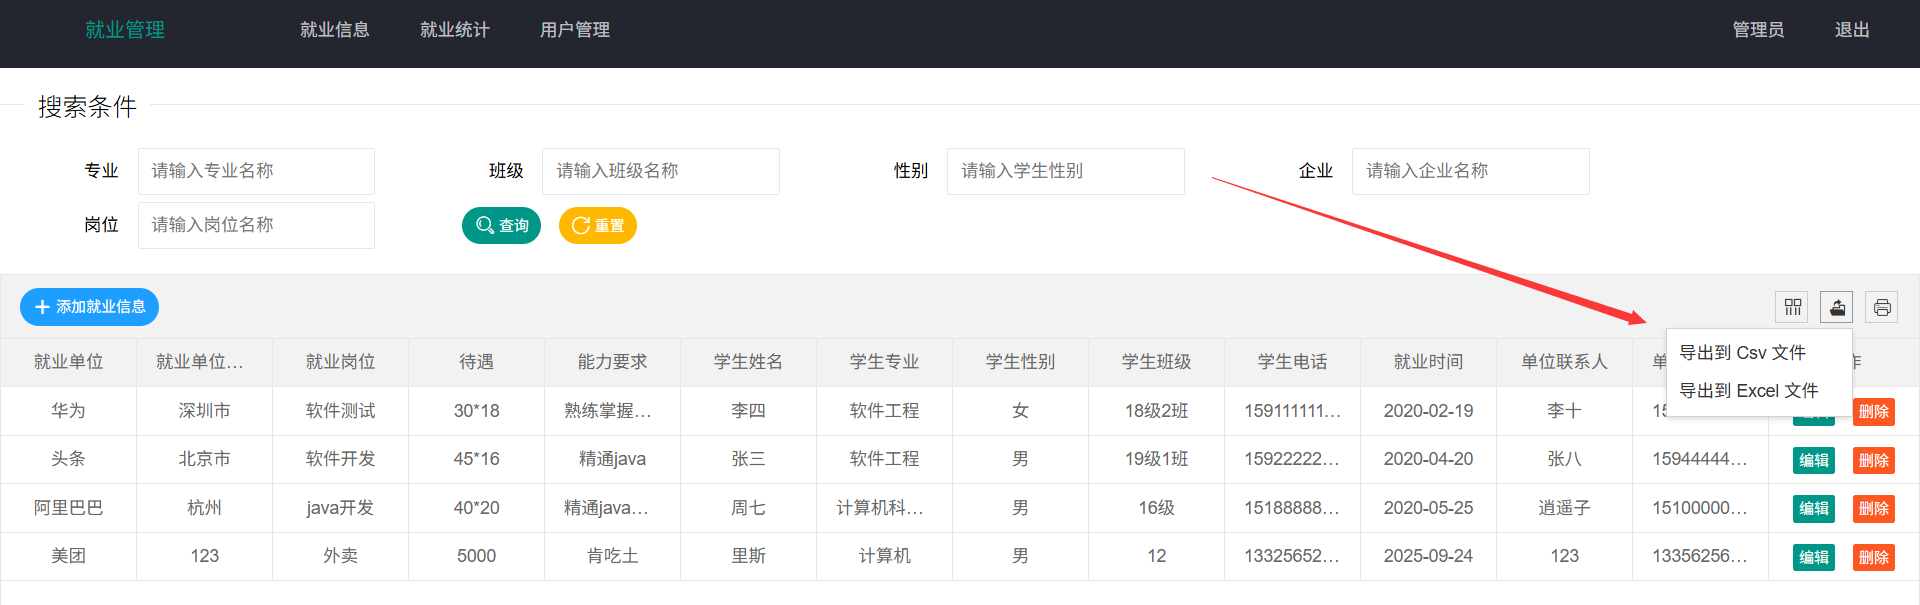Click the 30*18 salary cell
The width and height of the screenshot is (1920, 605).
pyautogui.click(x=477, y=411)
